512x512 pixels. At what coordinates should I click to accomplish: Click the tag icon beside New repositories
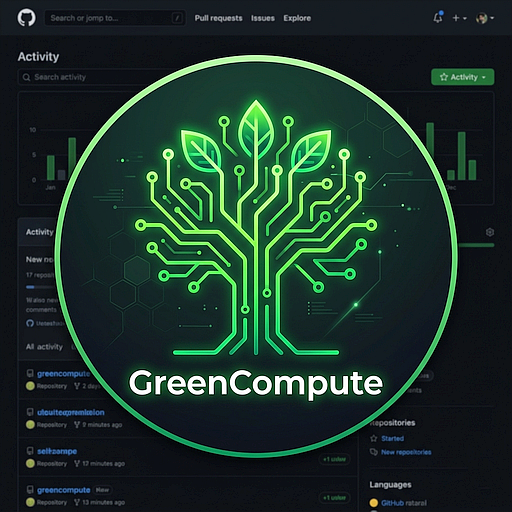tap(374, 452)
